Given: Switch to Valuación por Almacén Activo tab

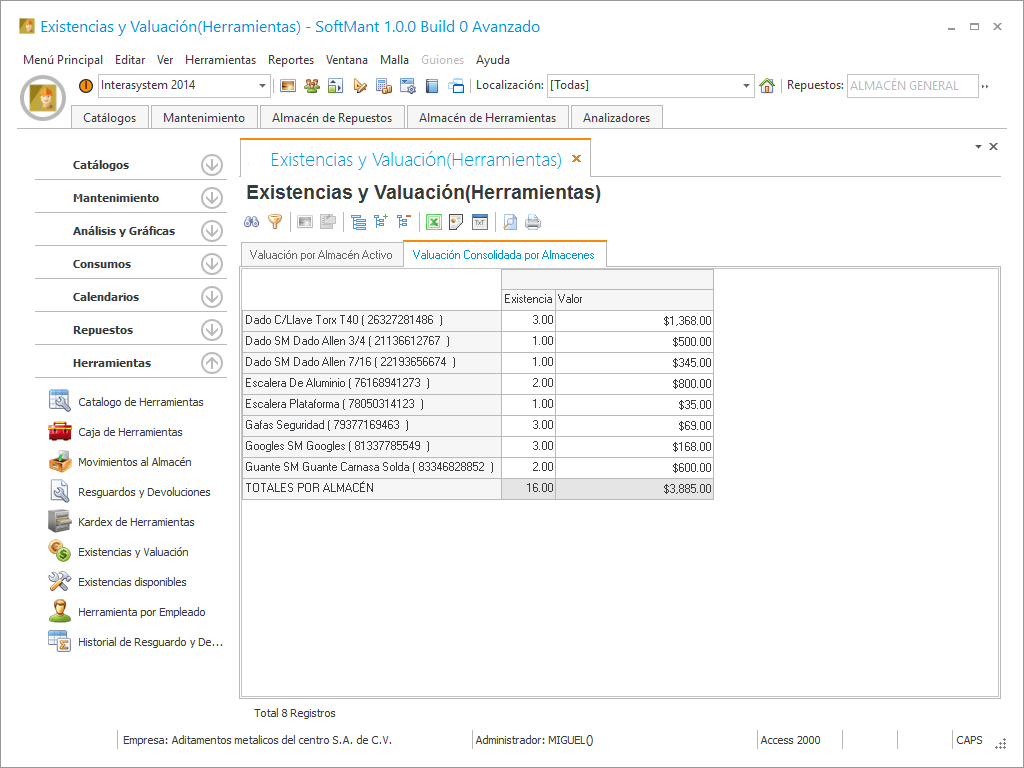Looking at the screenshot, I should pyautogui.click(x=321, y=255).
